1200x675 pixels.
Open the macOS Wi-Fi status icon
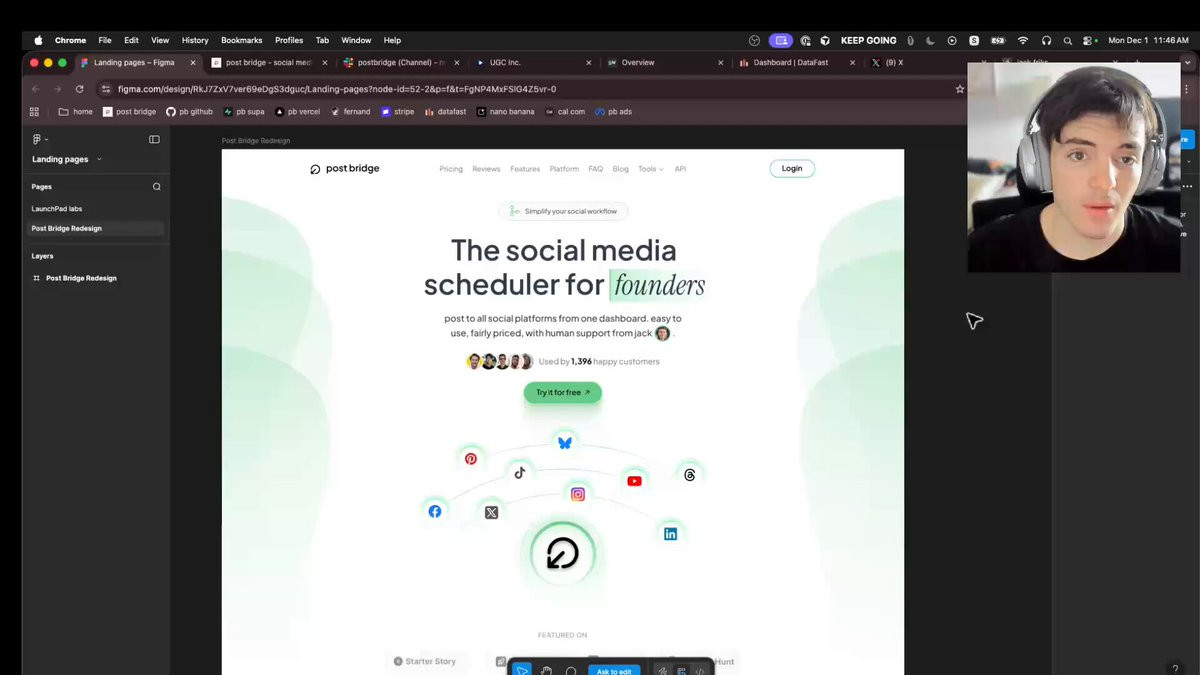(x=1023, y=40)
